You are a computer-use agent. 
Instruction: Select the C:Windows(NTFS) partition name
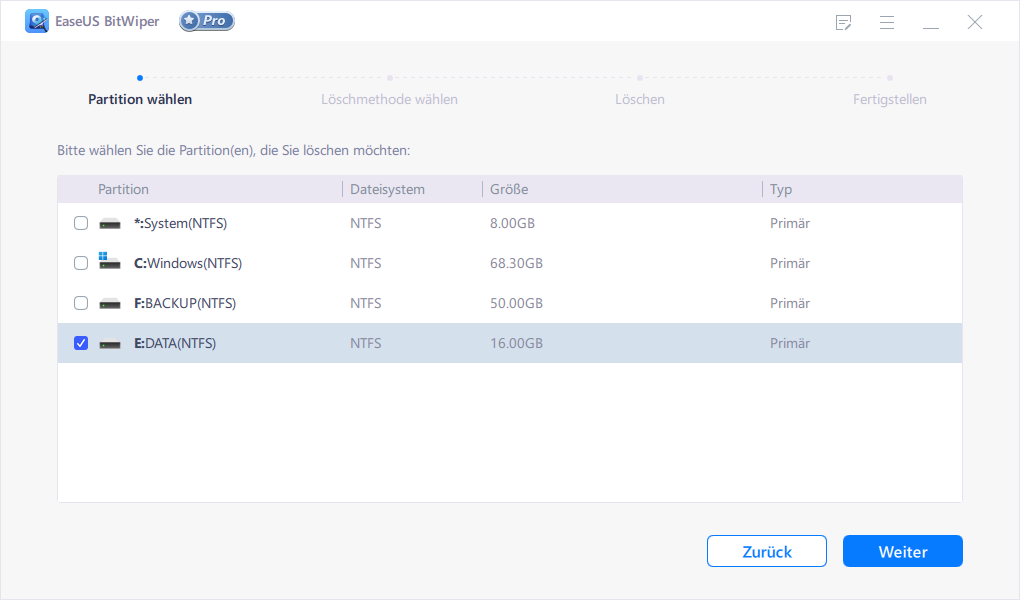tap(188, 263)
